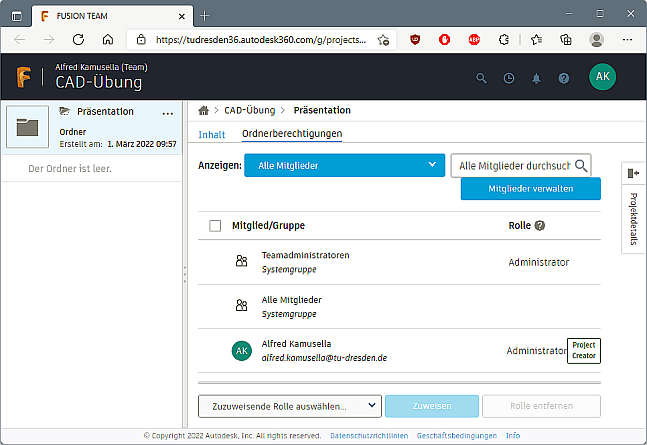Select the Ordnerberechtigungen tab
647x445 pixels.
pyautogui.click(x=292, y=134)
